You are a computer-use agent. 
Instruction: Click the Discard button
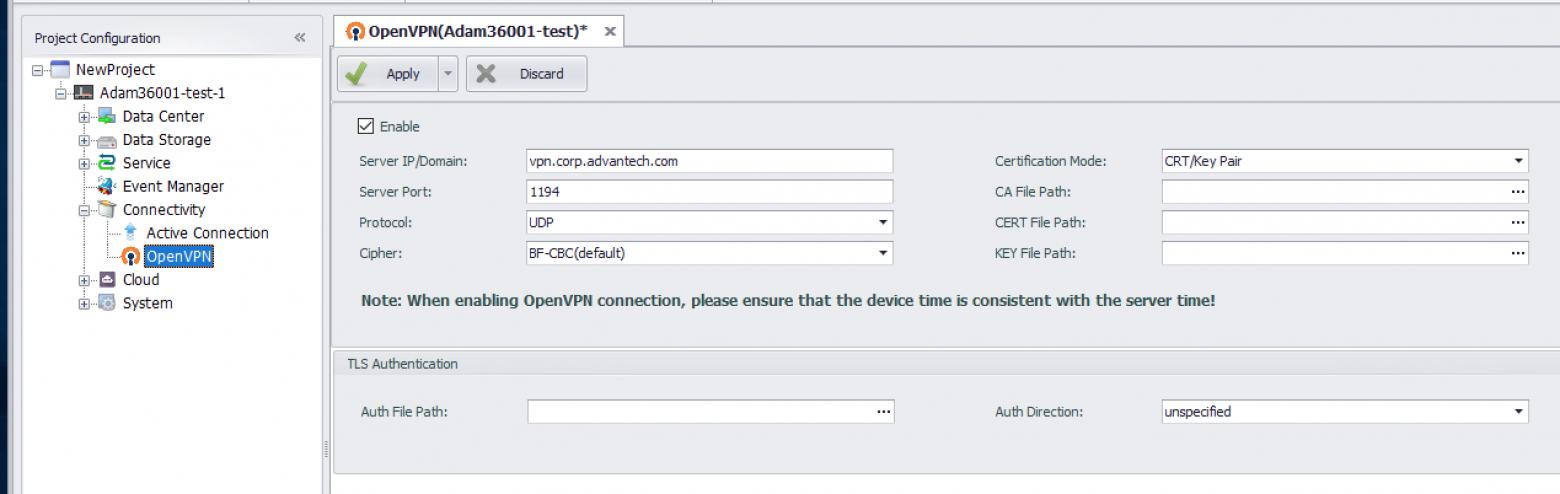pos(526,74)
